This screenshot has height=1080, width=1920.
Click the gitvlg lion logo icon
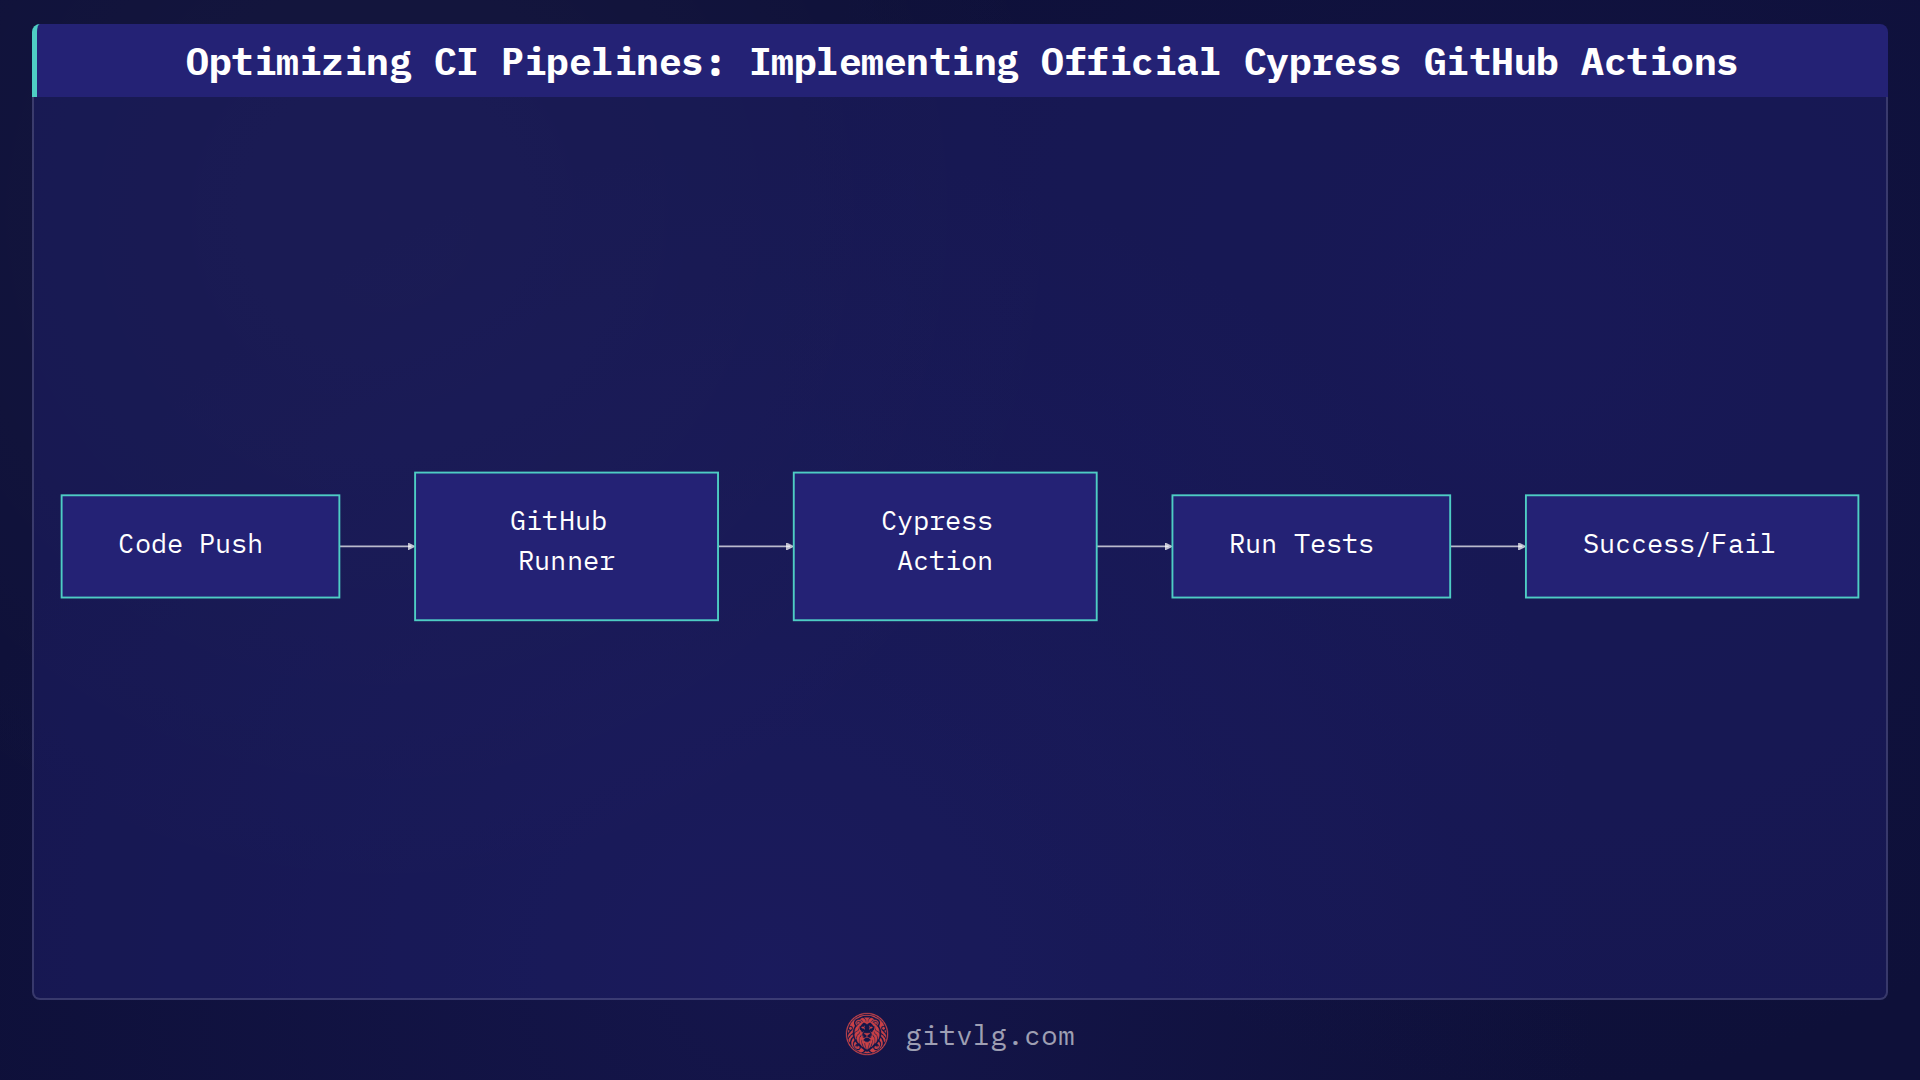867,1035
